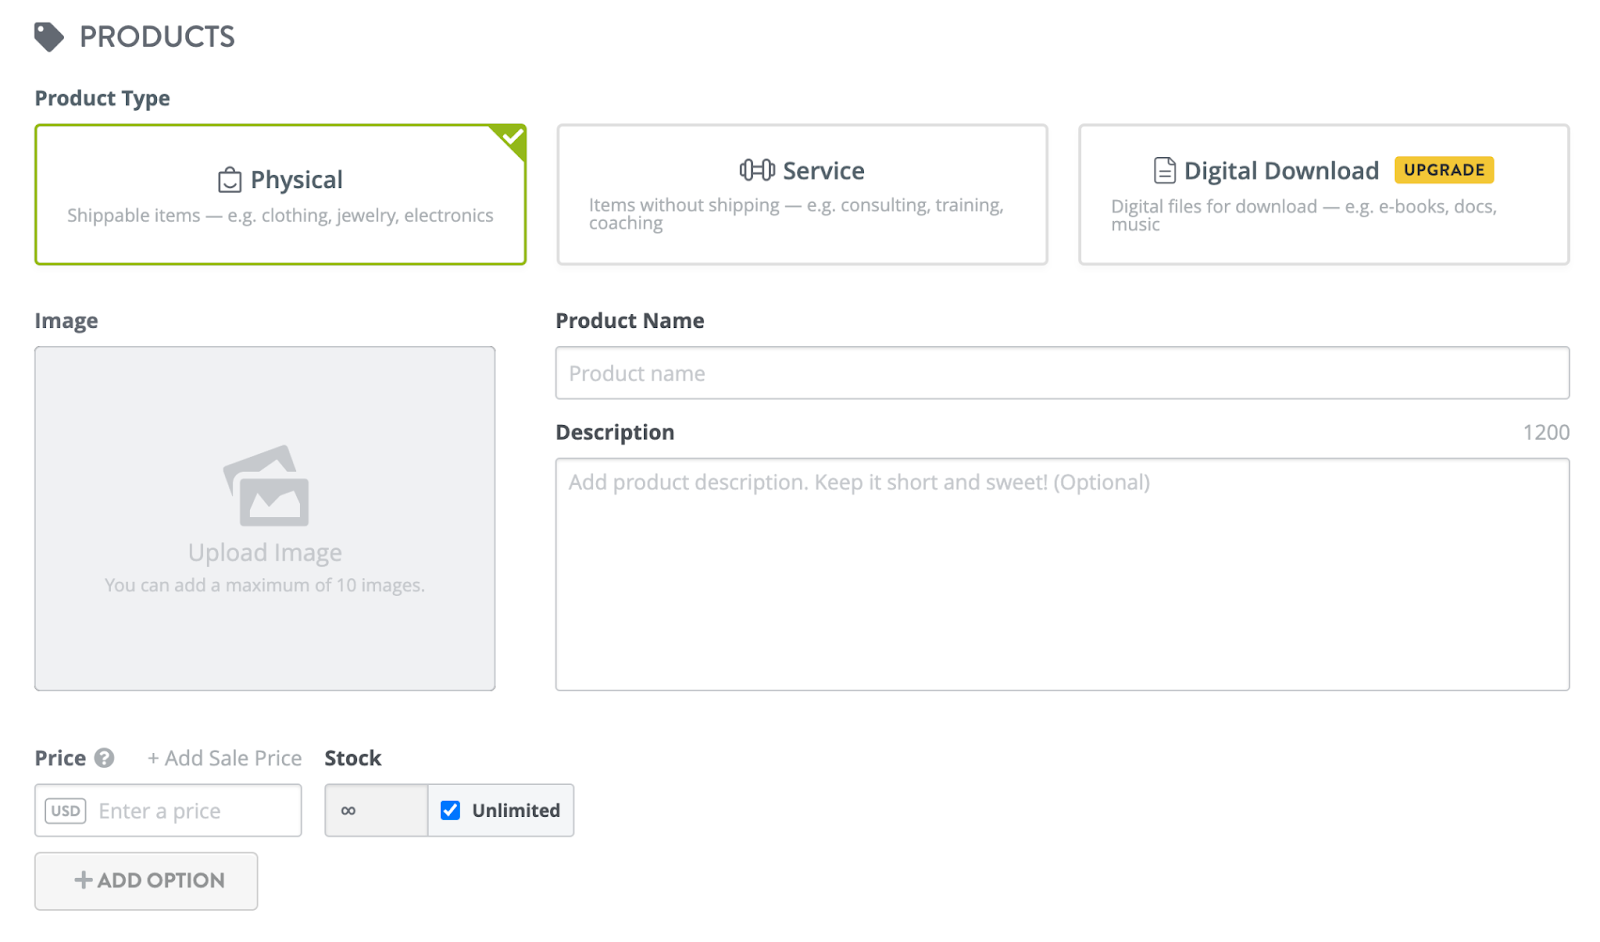Click the Service dumbbell icon
This screenshot has height=942, width=1600.
click(757, 170)
